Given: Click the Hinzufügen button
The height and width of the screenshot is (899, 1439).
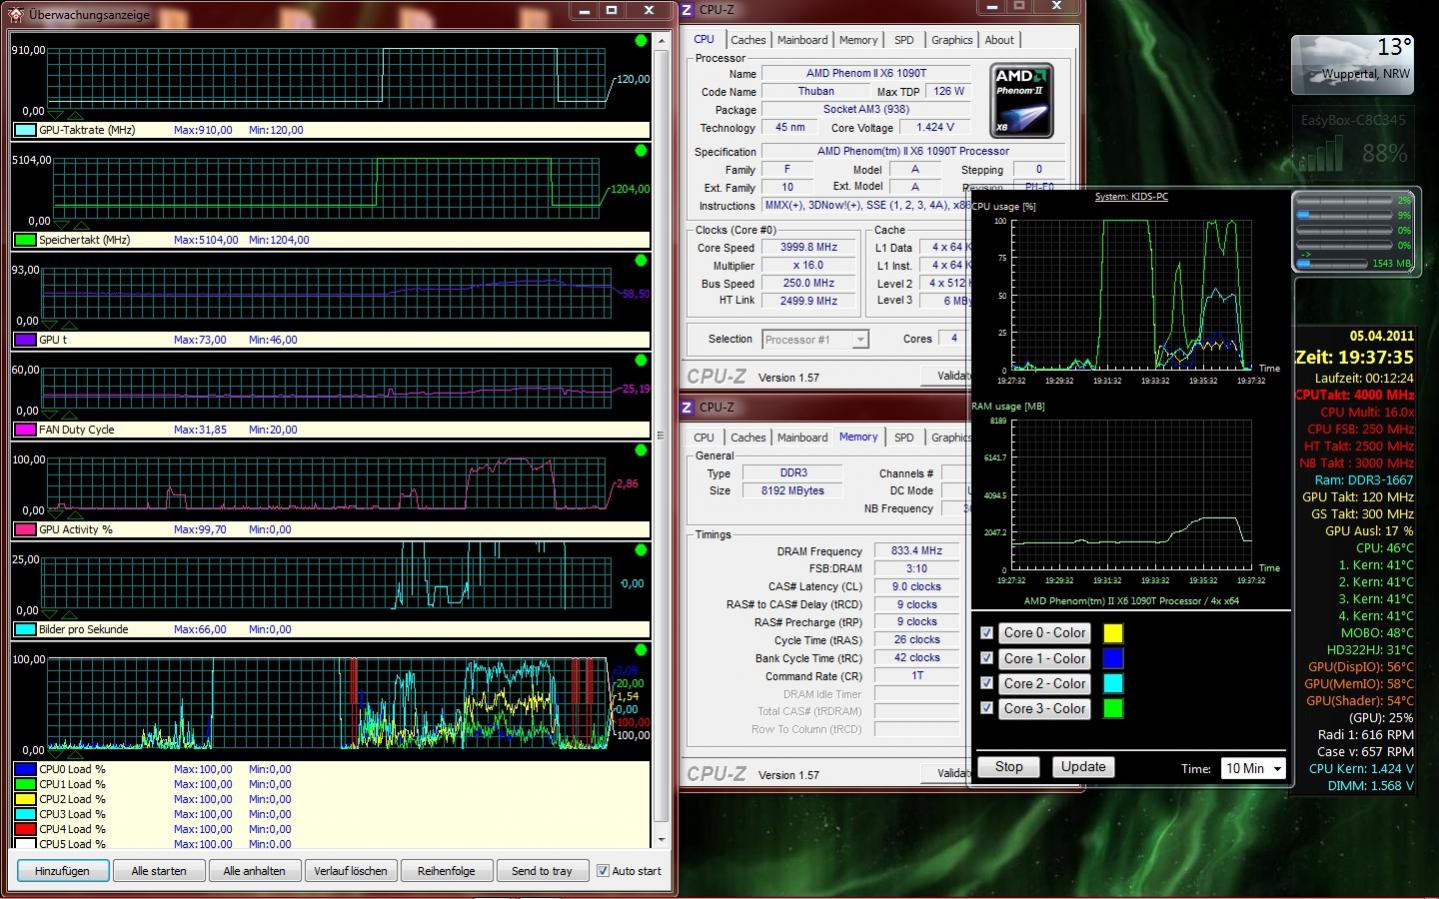Looking at the screenshot, I should tap(62, 871).
